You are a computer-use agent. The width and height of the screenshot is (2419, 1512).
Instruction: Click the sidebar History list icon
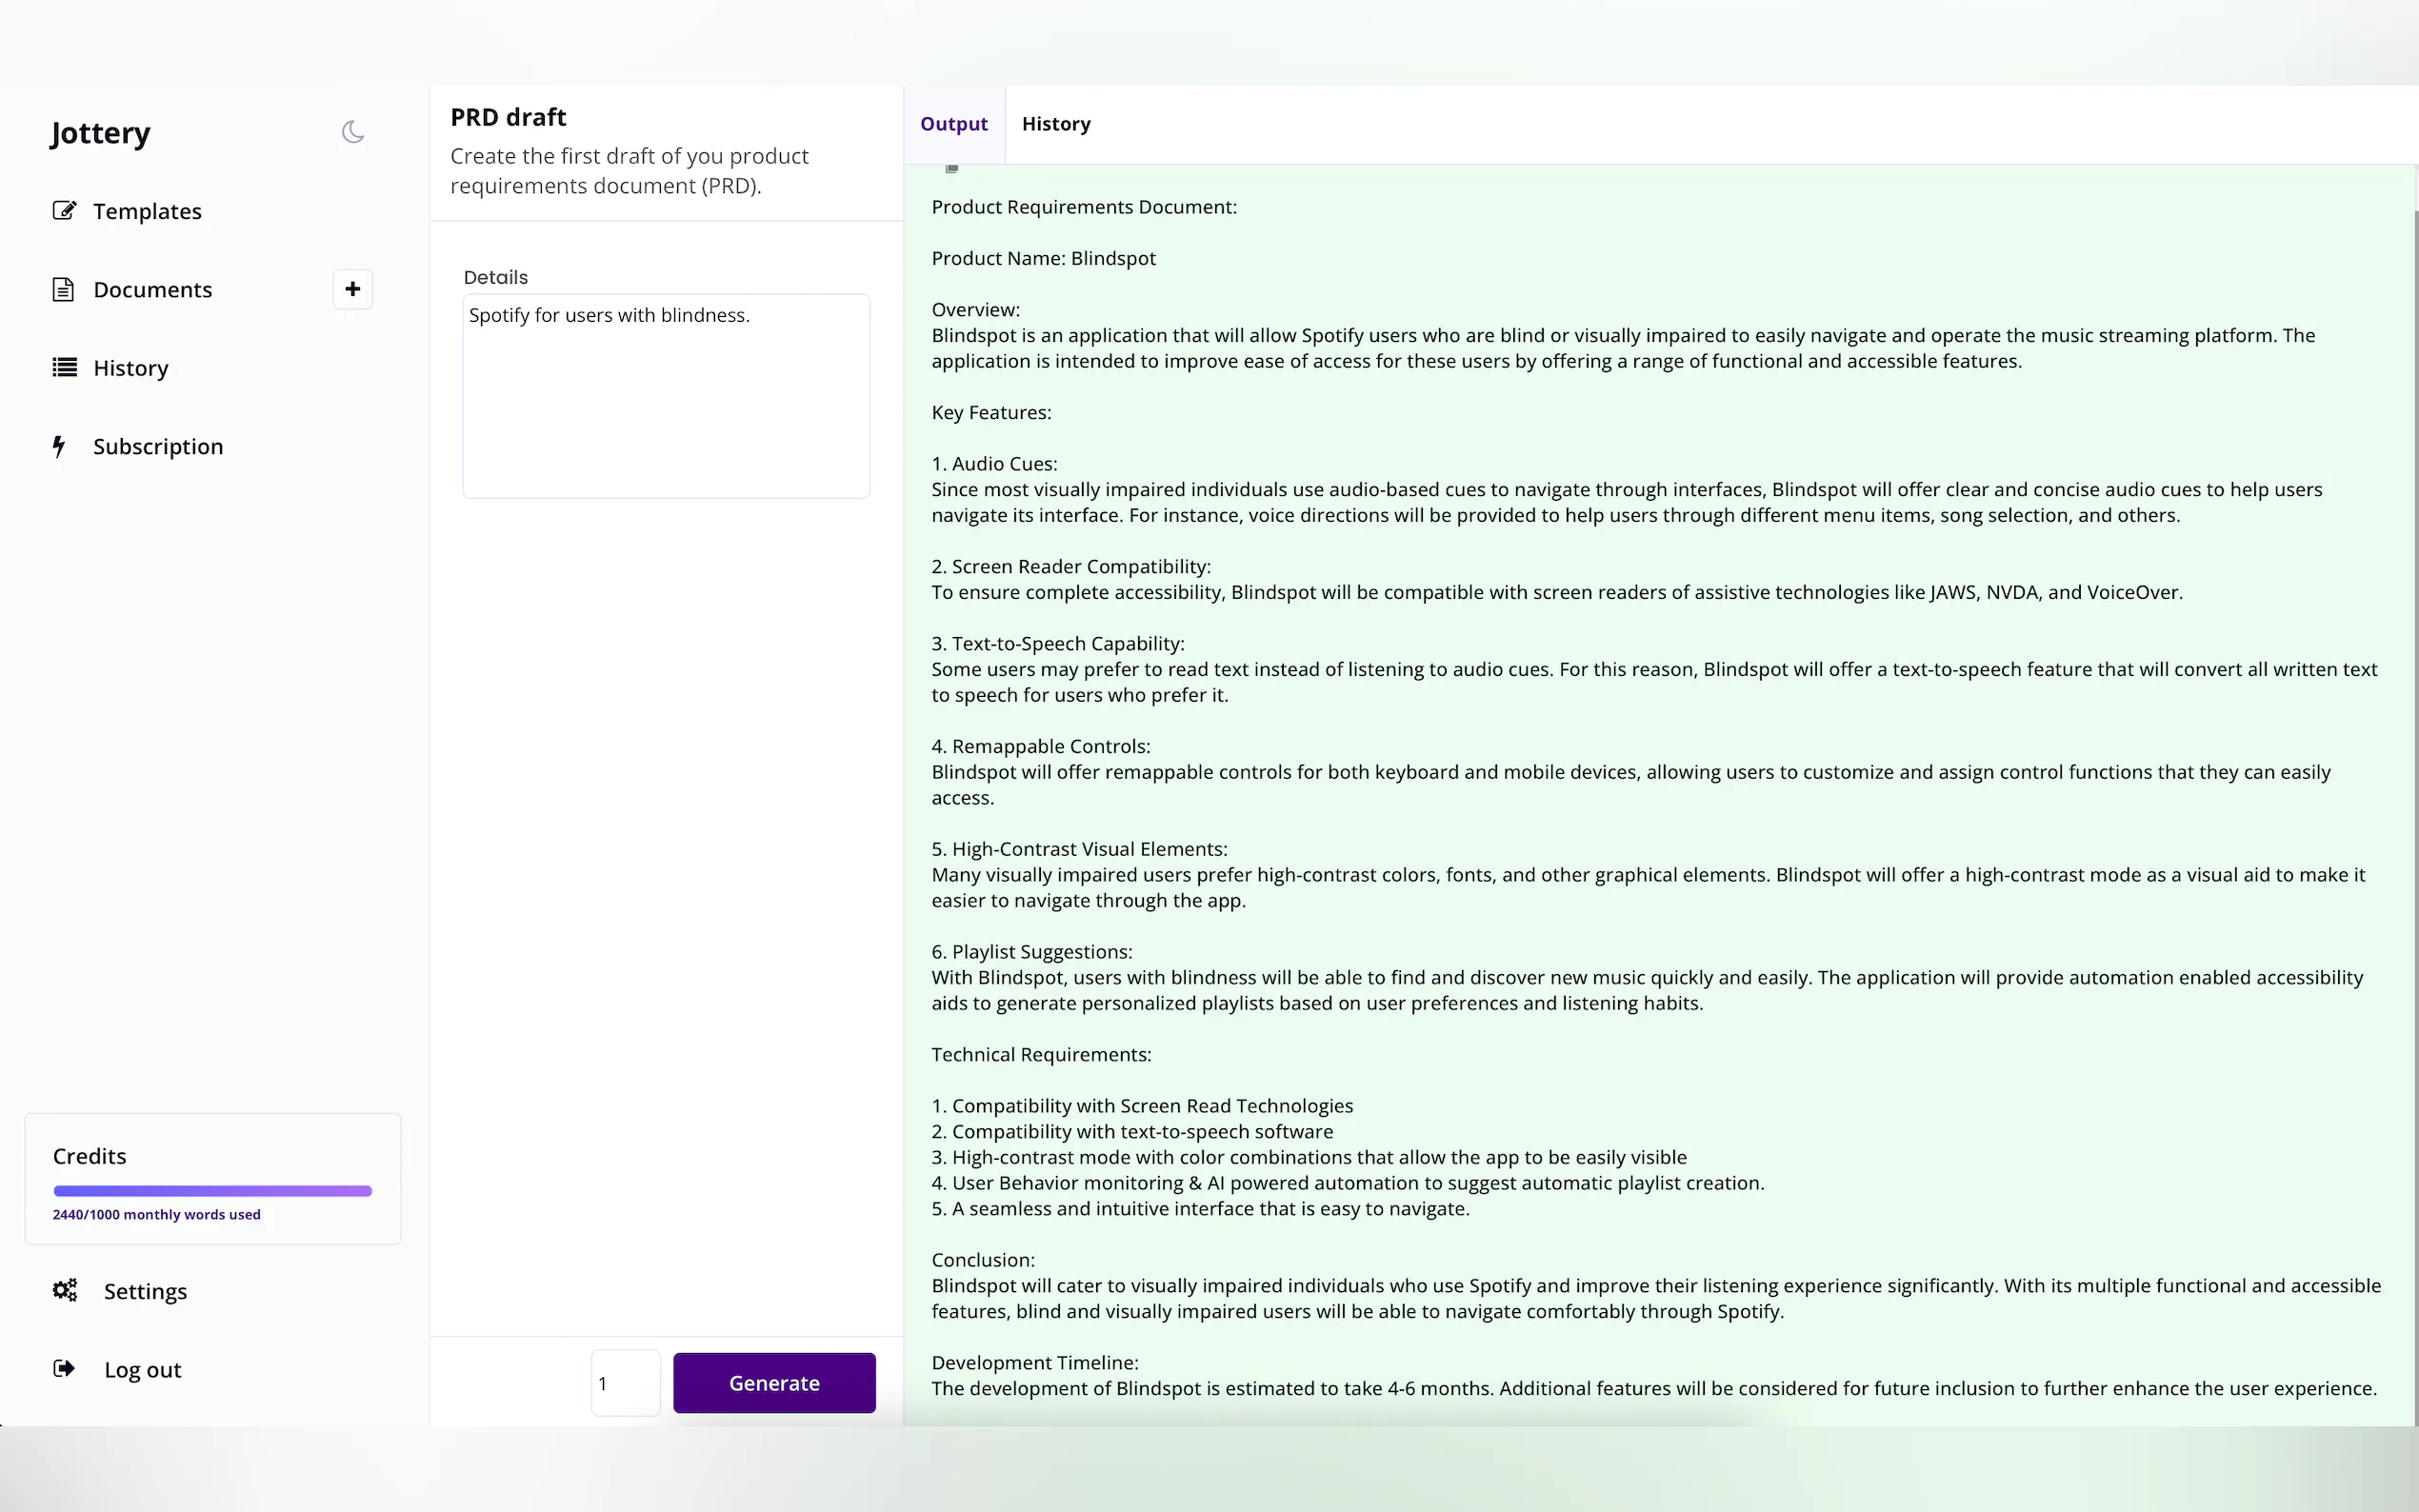64,368
